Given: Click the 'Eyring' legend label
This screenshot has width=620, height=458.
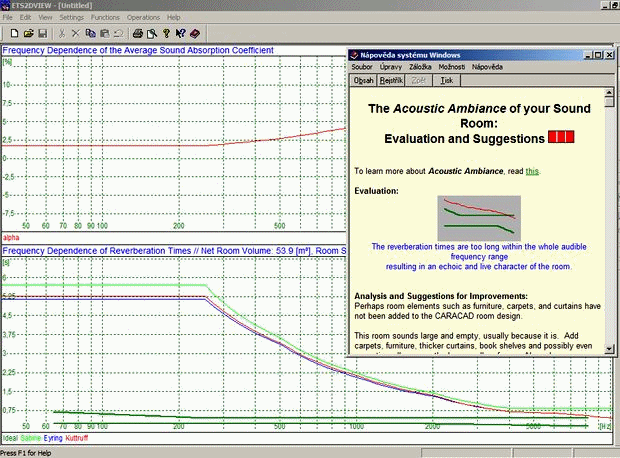Looking at the screenshot, I should point(53,438).
